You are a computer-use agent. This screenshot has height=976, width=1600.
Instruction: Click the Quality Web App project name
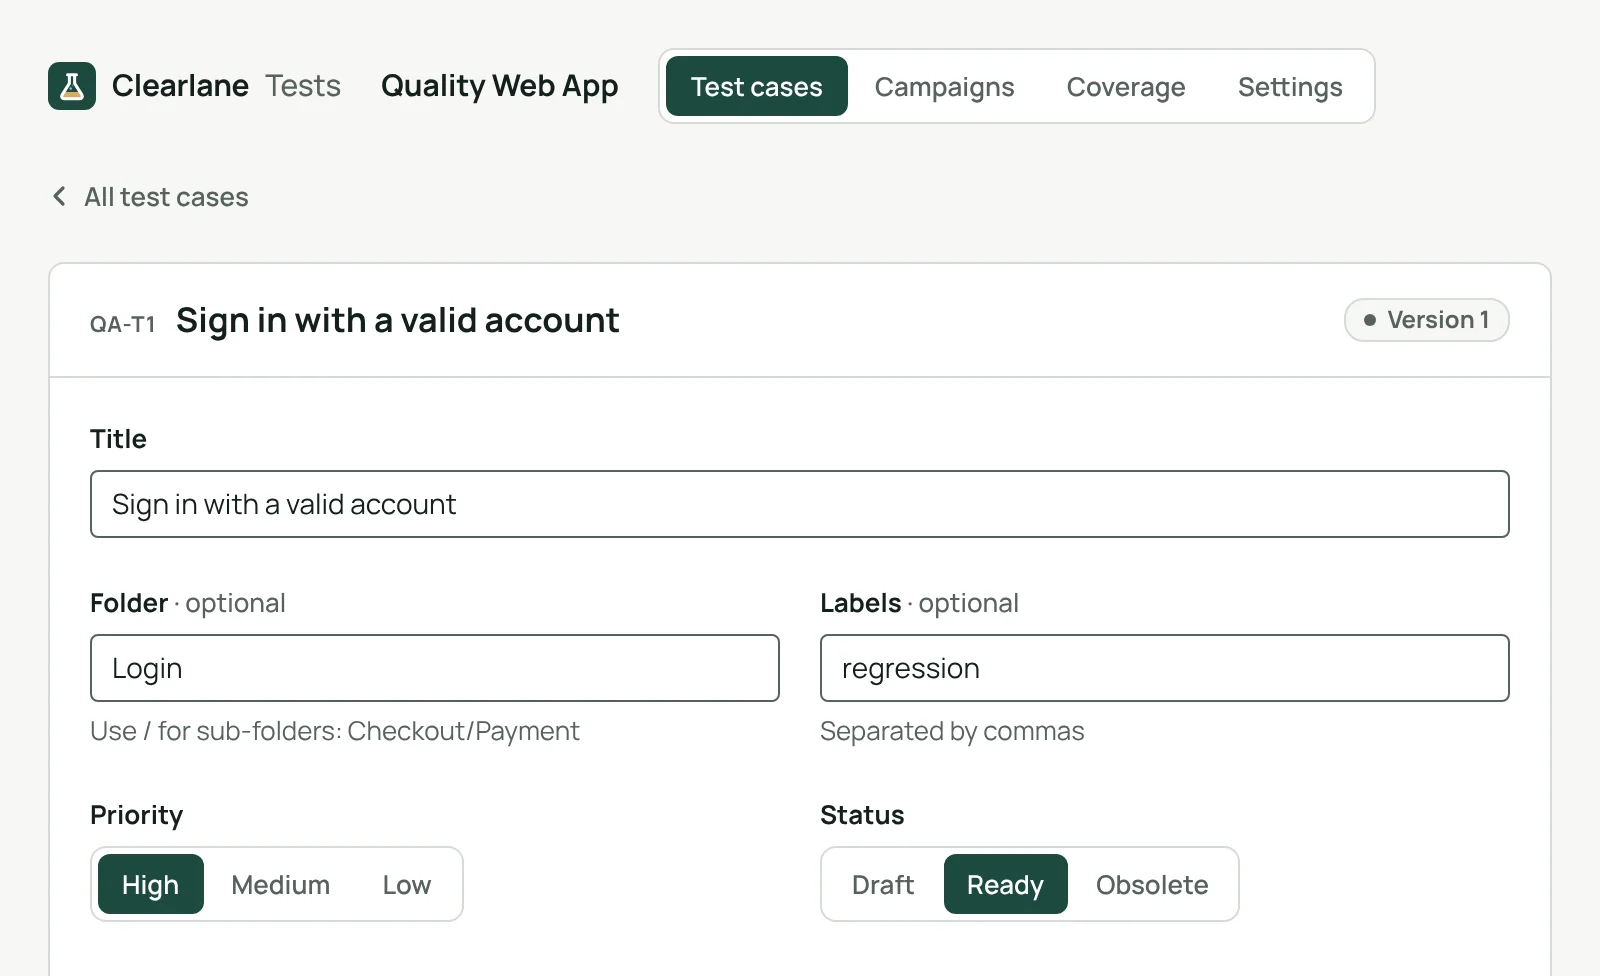click(500, 86)
